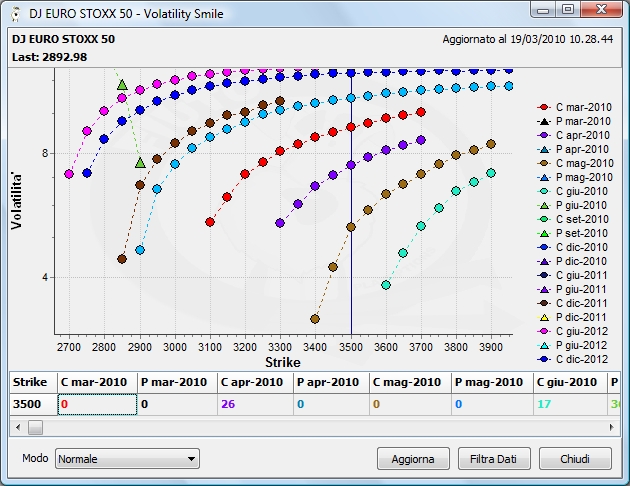This screenshot has width=630, height=486.
Task: Click the C dic-2011 legend marker
Action: pyautogui.click(x=544, y=303)
